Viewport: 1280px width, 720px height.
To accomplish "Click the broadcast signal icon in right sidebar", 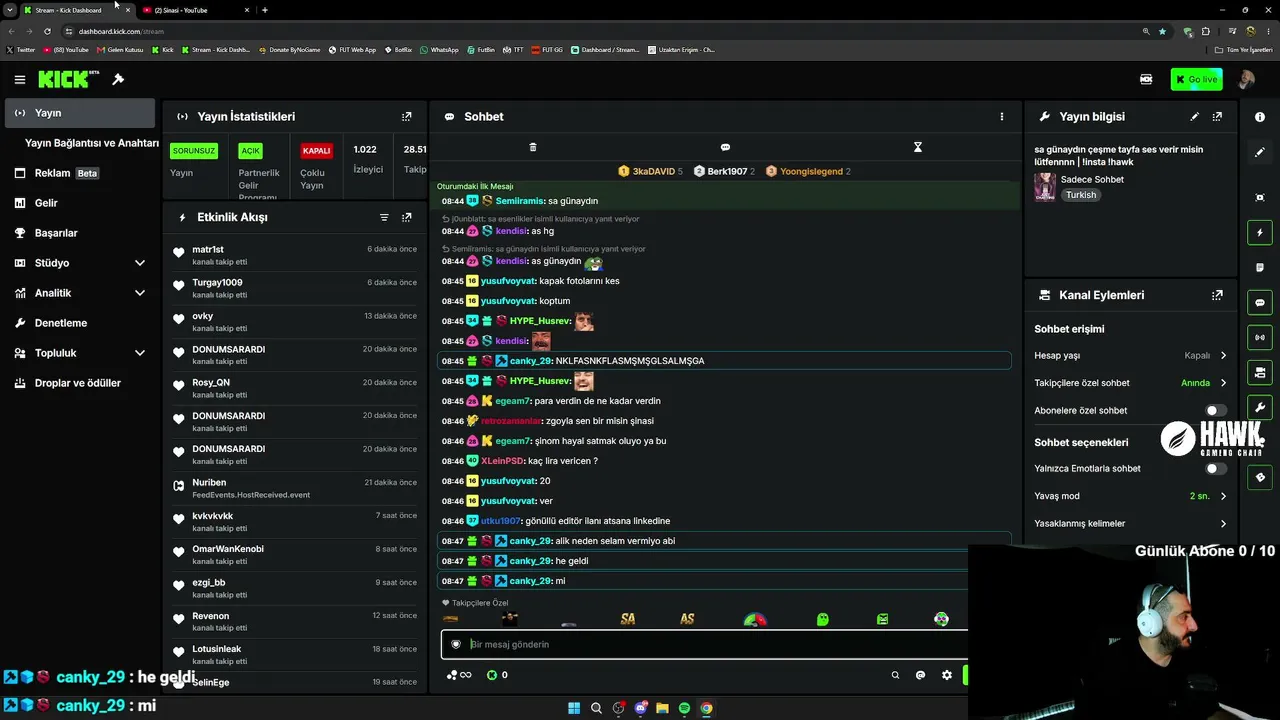I will (1260, 338).
